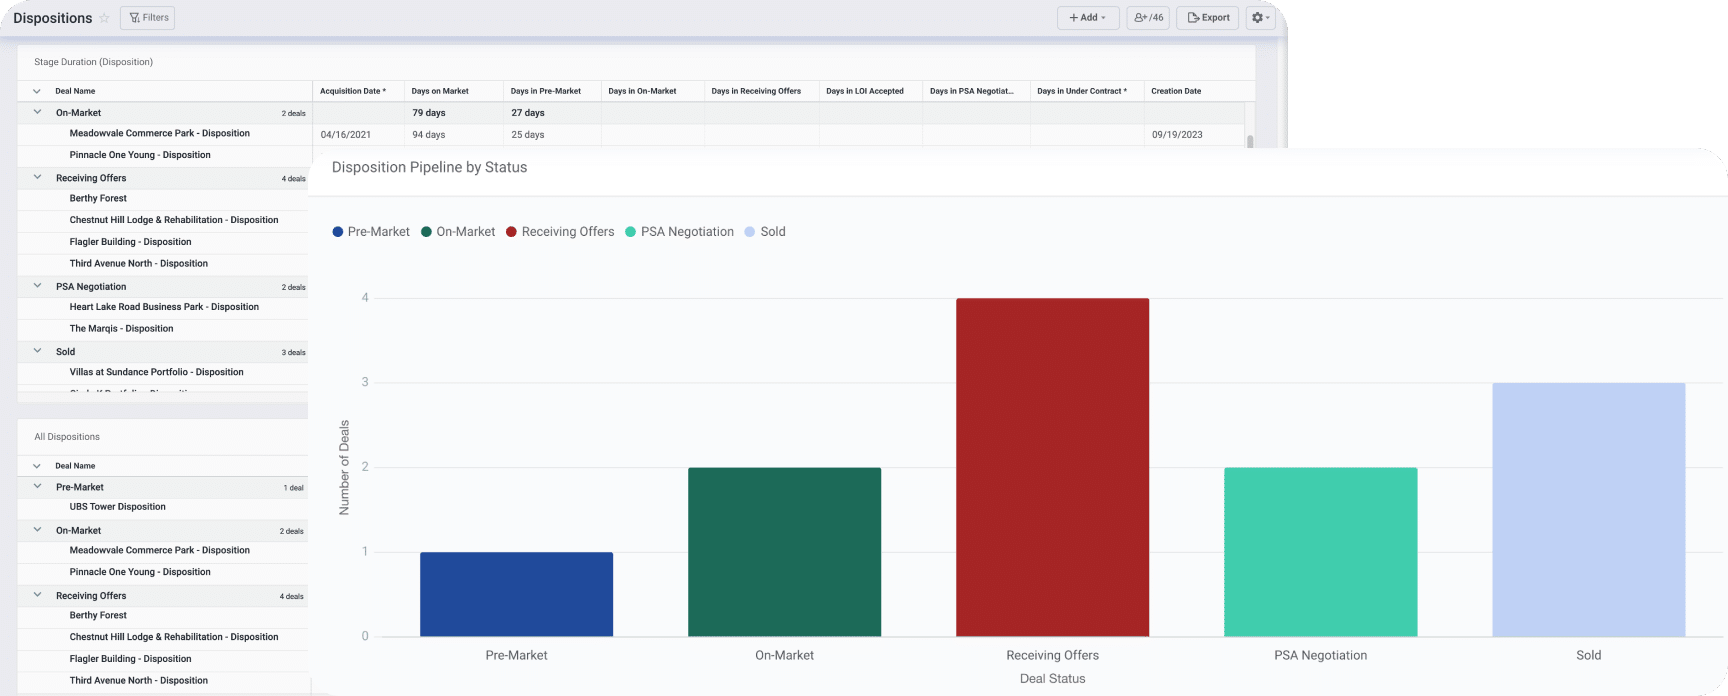Collapse the On-Market group in All Dispositions
Viewport: 1728px width, 696px height.
pos(37,531)
